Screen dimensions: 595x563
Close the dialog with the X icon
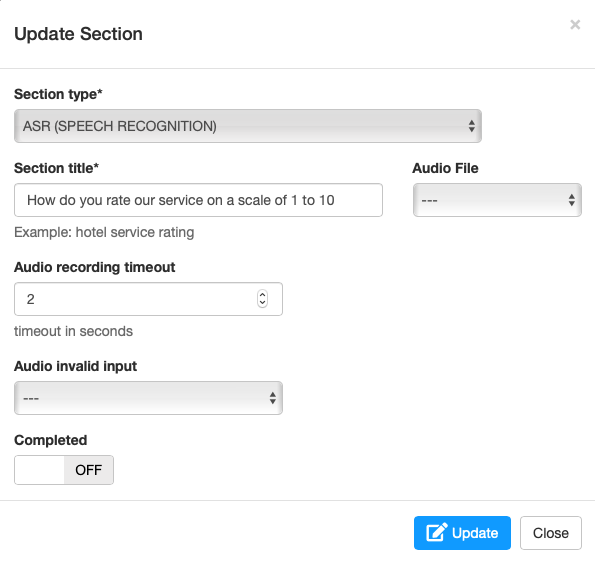pos(575,25)
